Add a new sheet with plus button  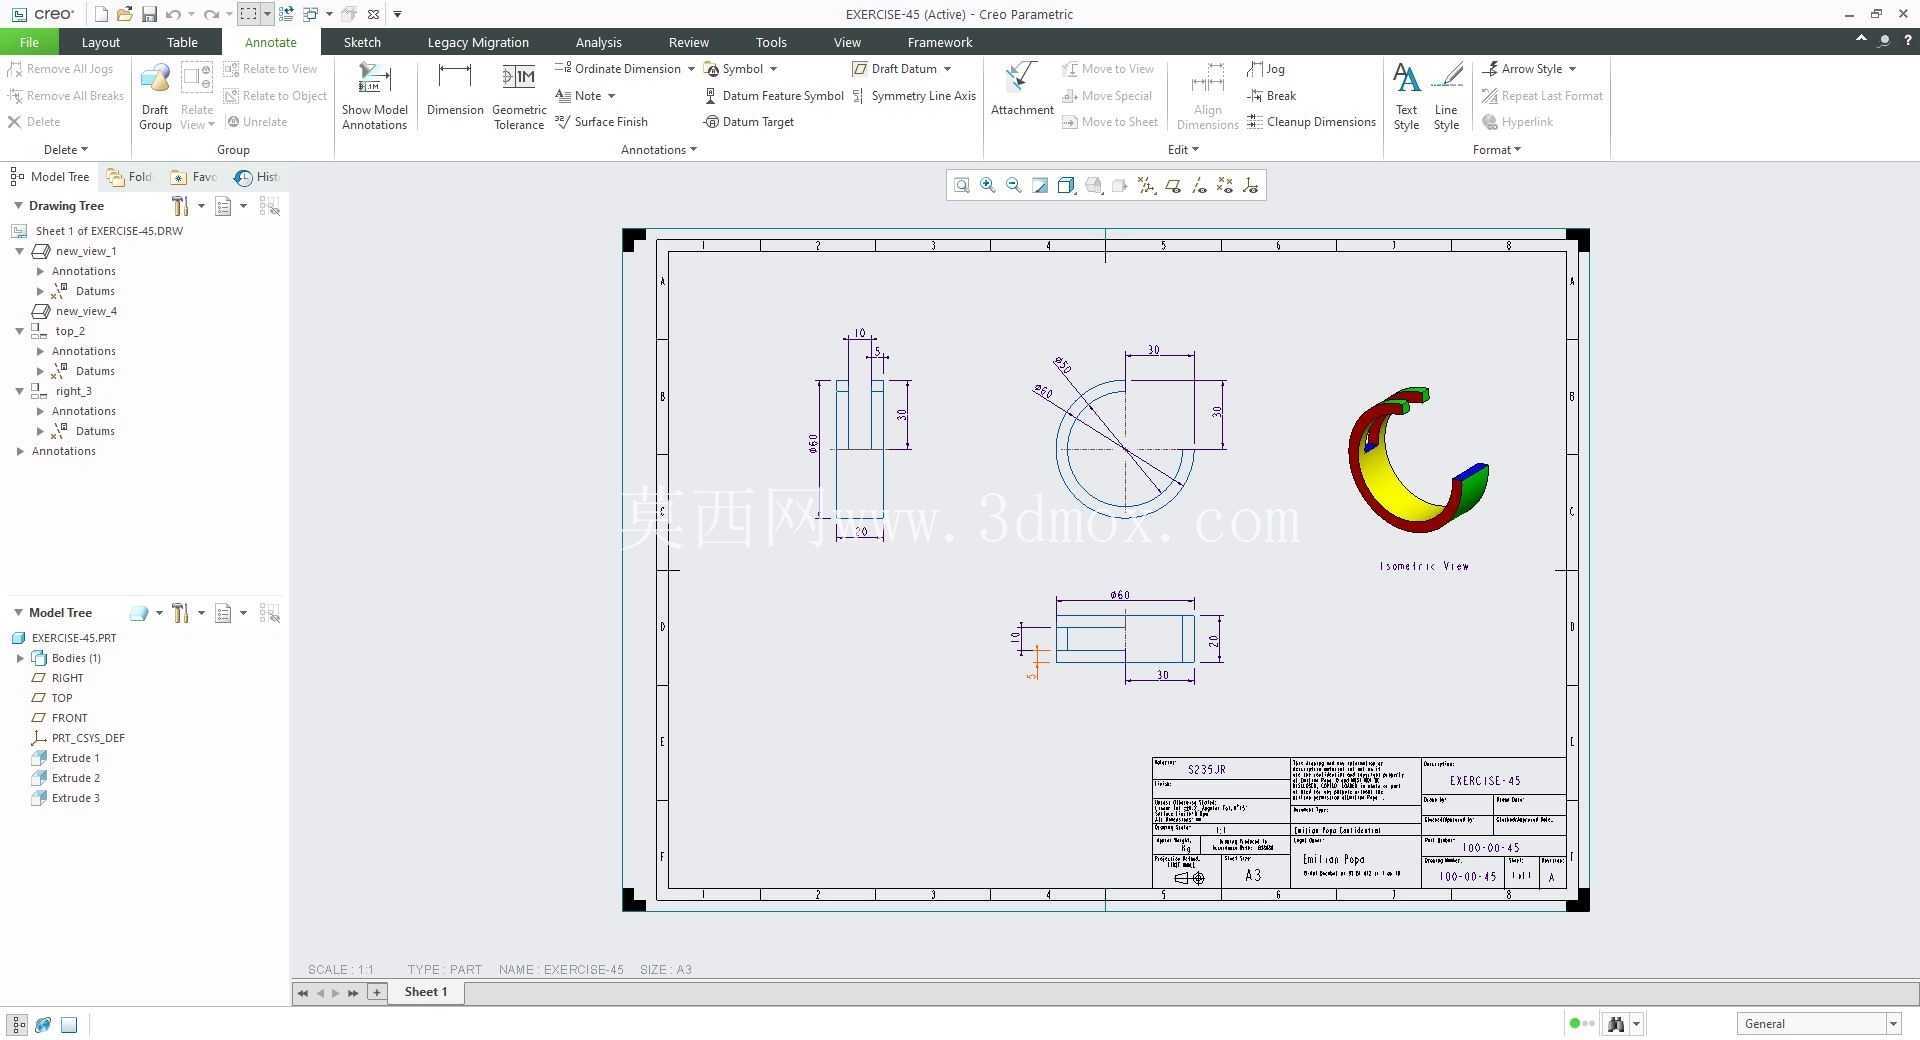(377, 992)
